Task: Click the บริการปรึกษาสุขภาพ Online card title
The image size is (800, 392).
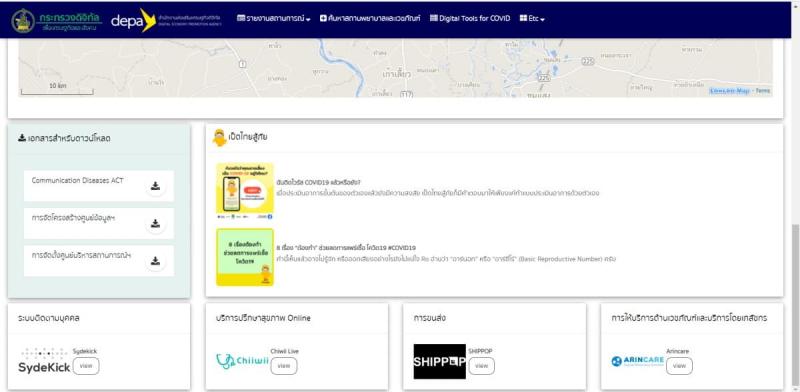Action: 263,318
